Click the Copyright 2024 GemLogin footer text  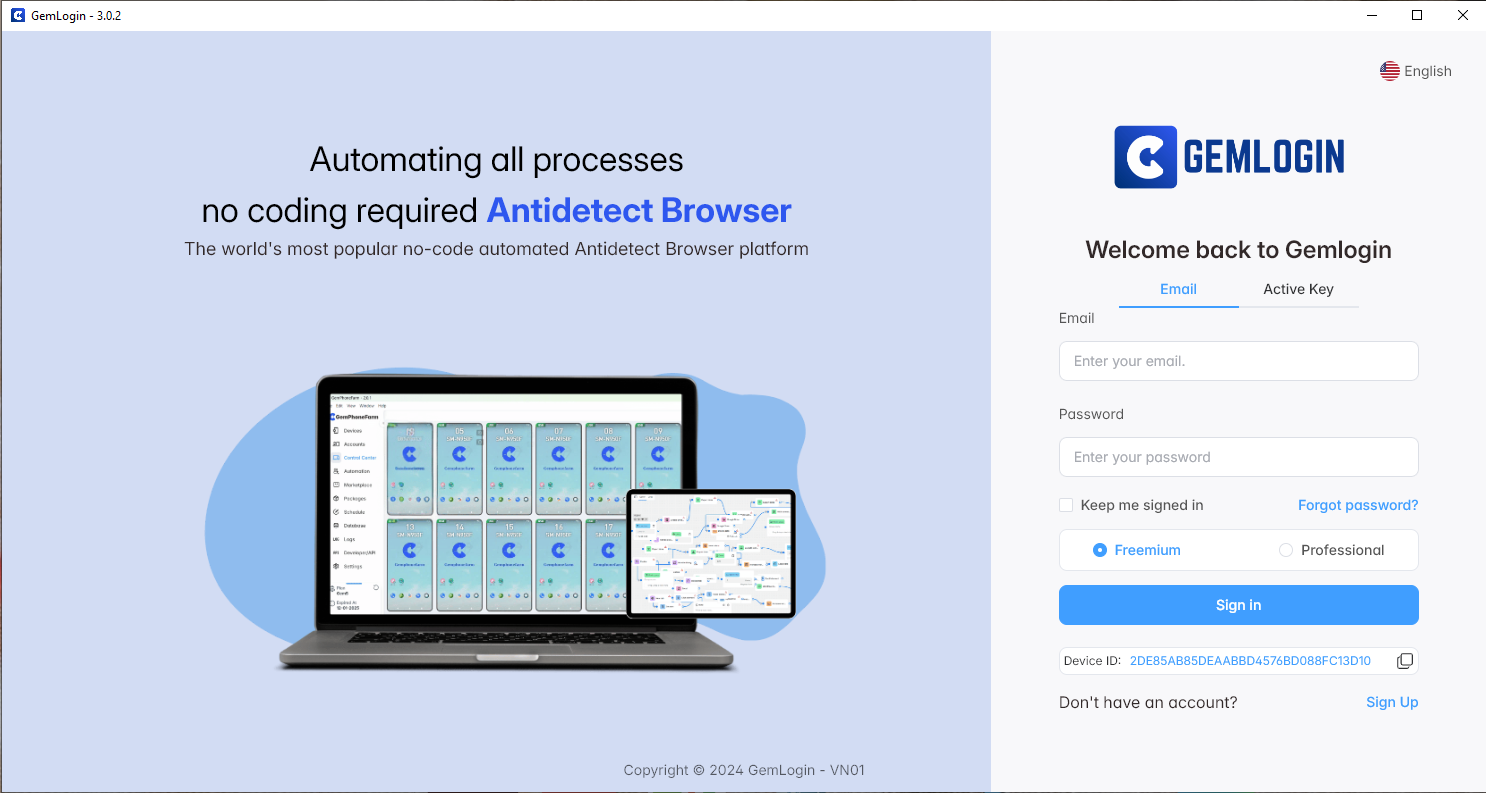pyautogui.click(x=744, y=770)
